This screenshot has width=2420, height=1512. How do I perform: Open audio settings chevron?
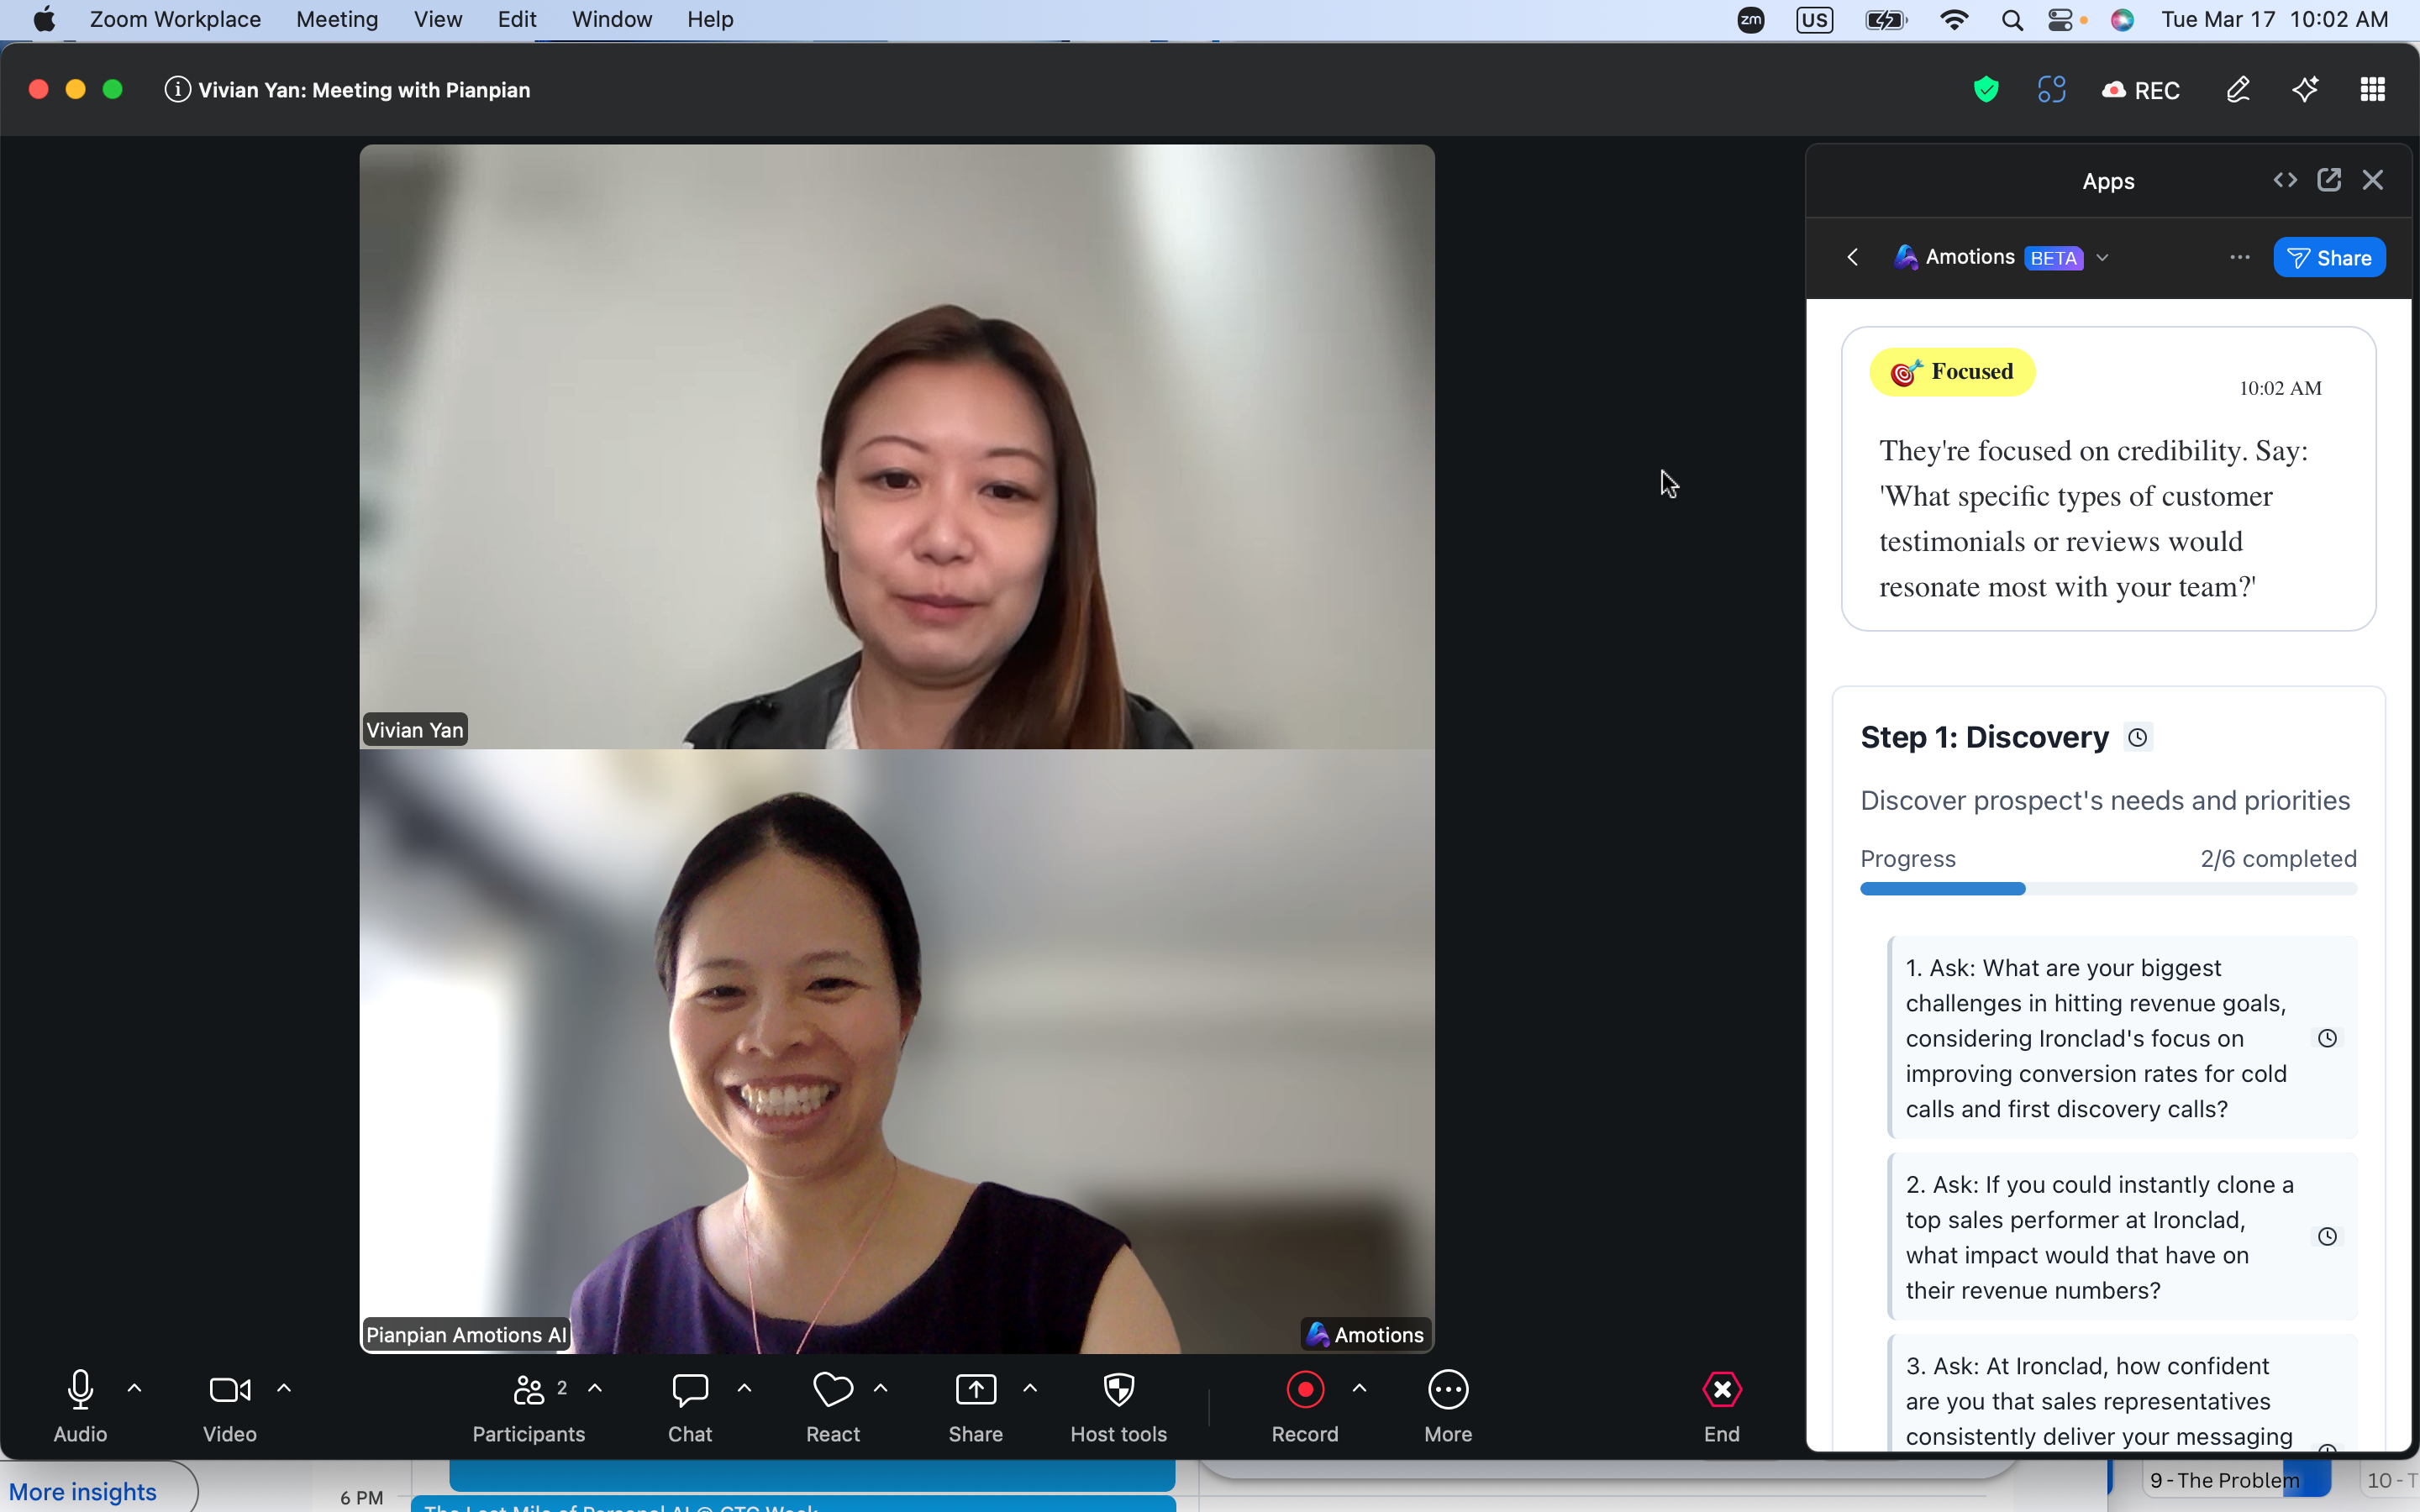[x=135, y=1388]
